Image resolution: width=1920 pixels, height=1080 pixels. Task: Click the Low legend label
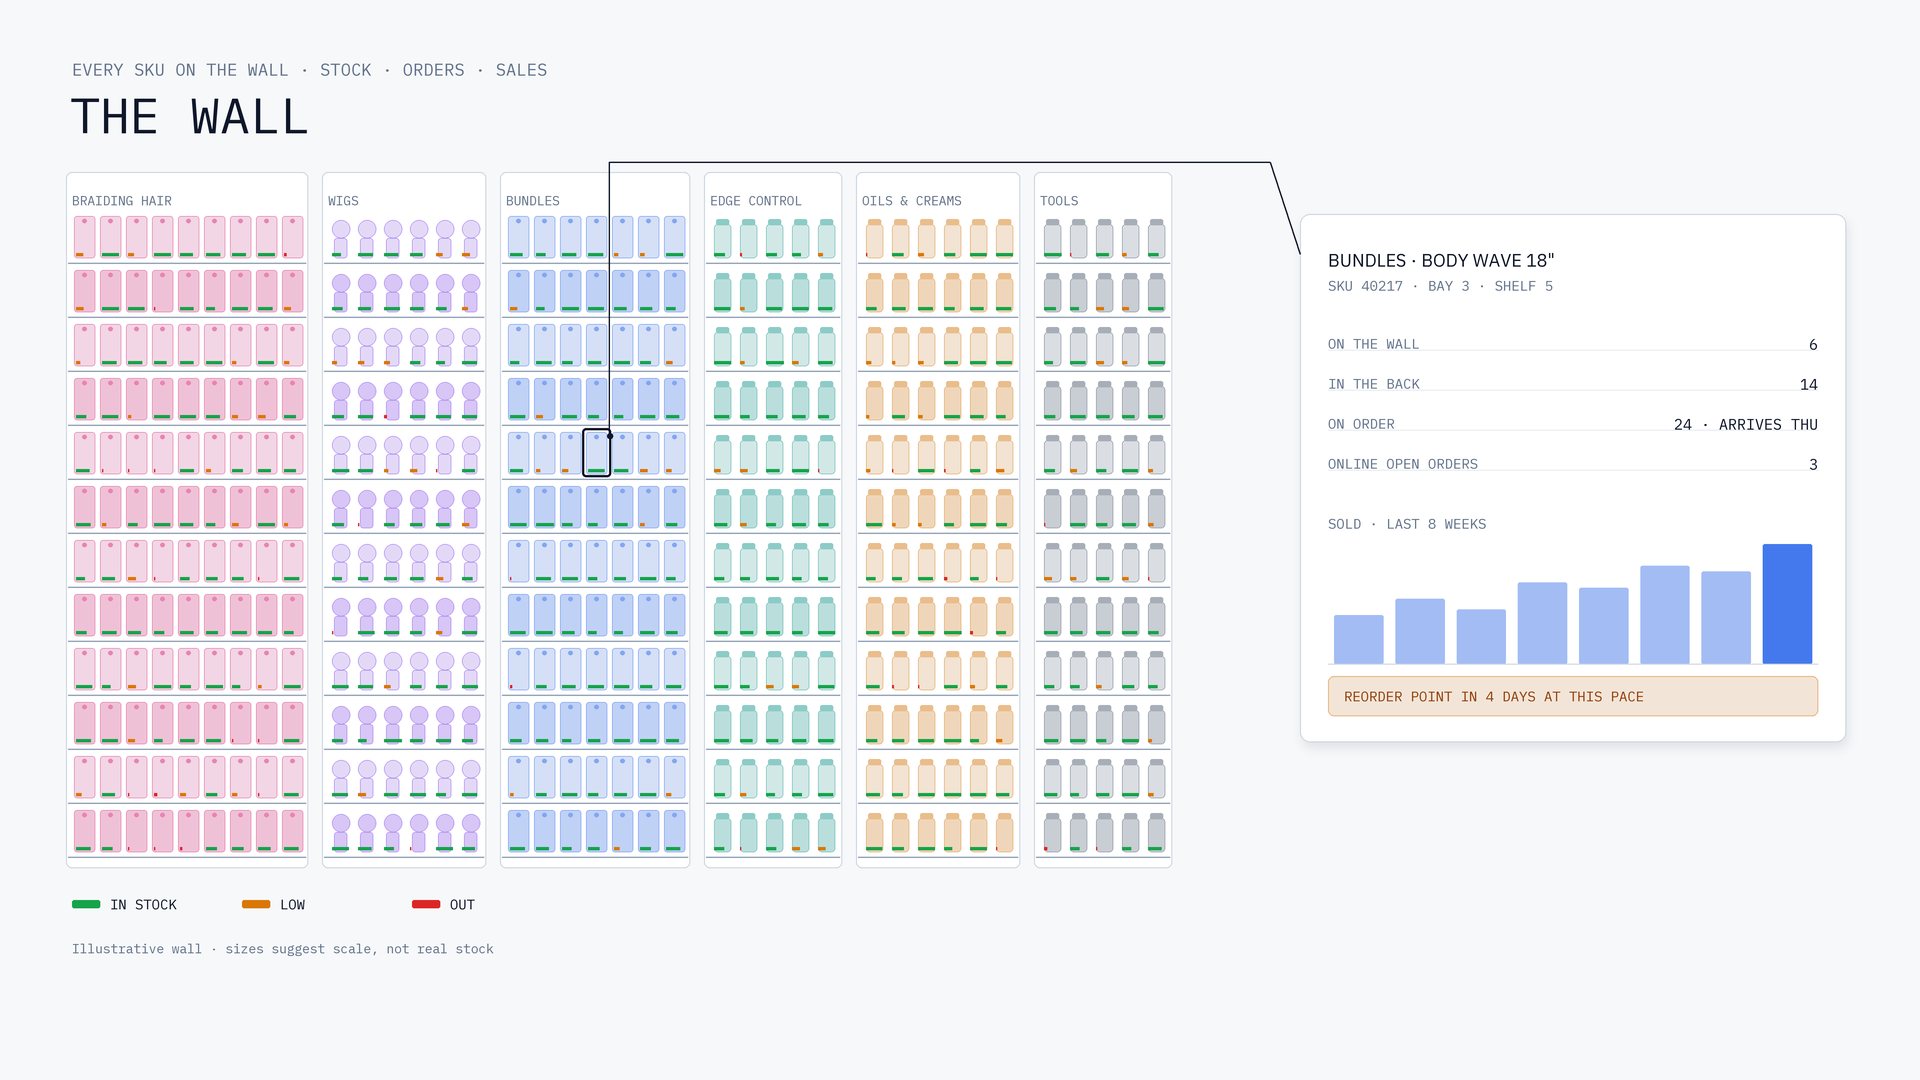click(292, 905)
